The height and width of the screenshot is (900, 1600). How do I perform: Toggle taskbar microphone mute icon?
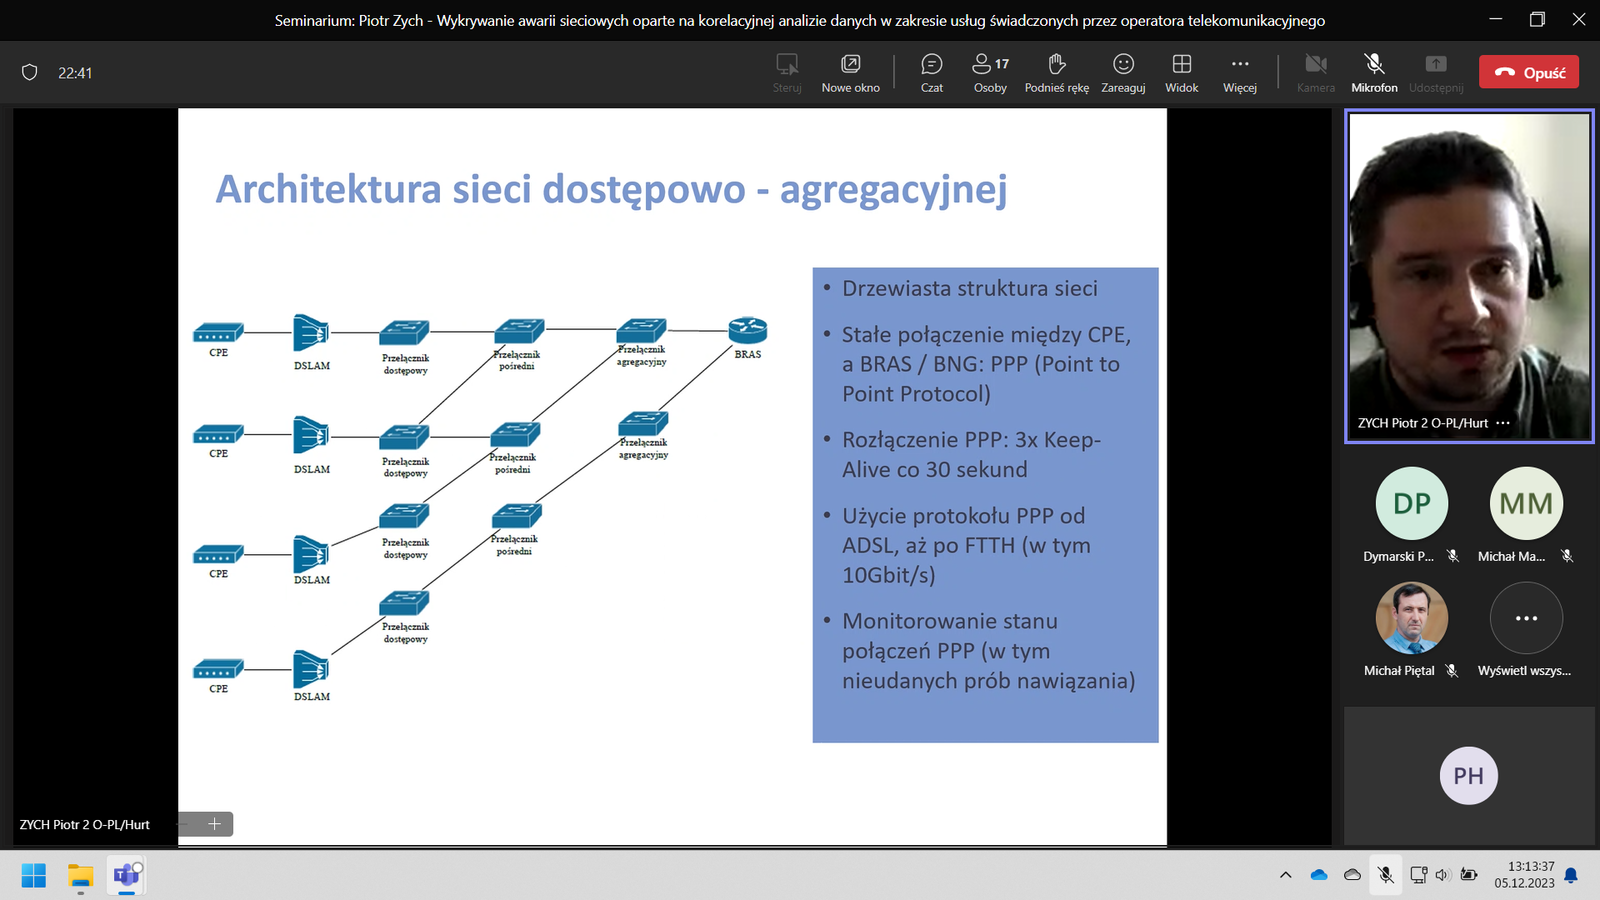pyautogui.click(x=1385, y=875)
